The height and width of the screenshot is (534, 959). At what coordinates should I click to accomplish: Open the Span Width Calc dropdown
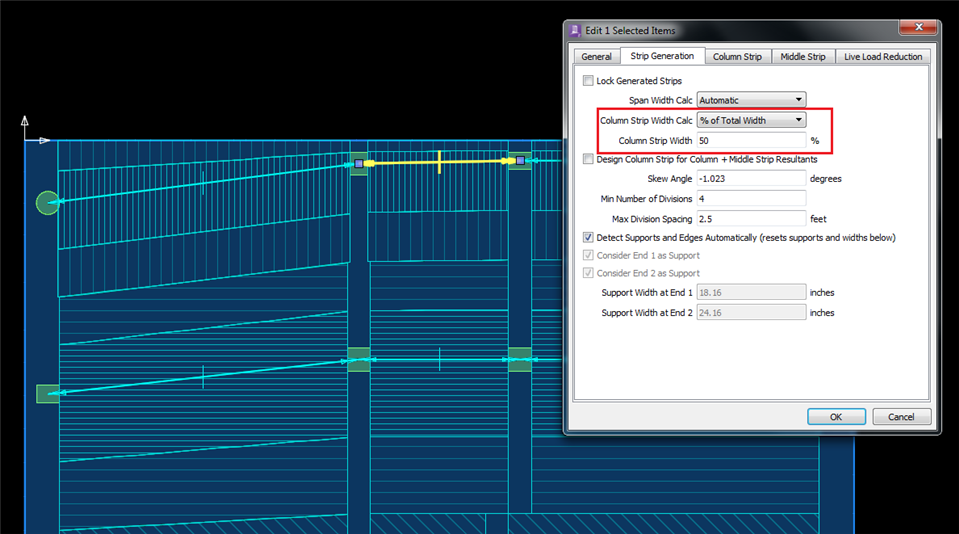click(751, 100)
